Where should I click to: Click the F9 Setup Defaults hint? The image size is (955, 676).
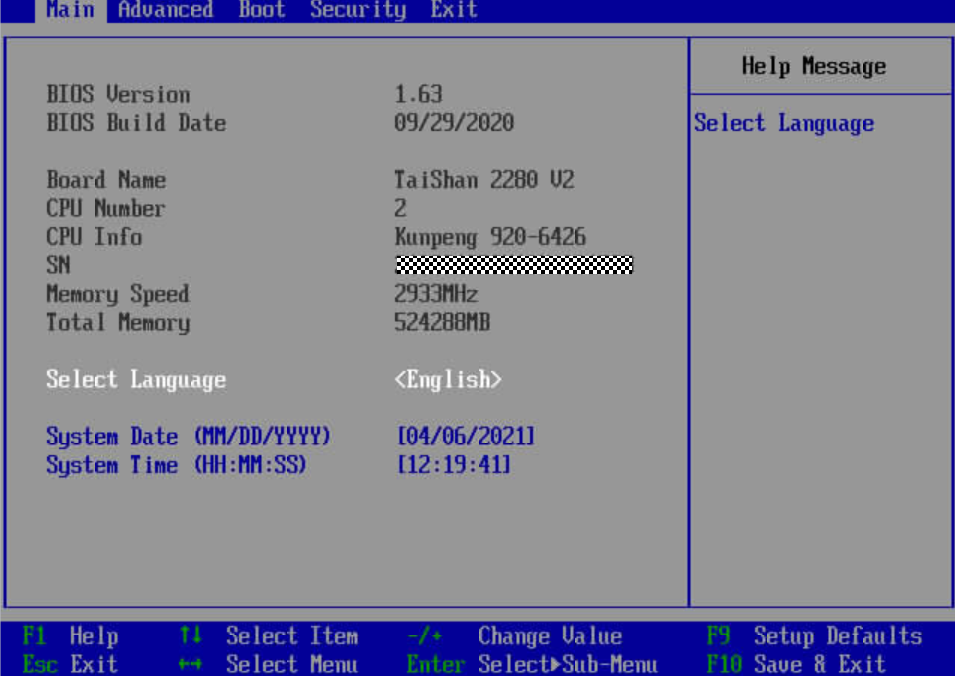pos(814,636)
